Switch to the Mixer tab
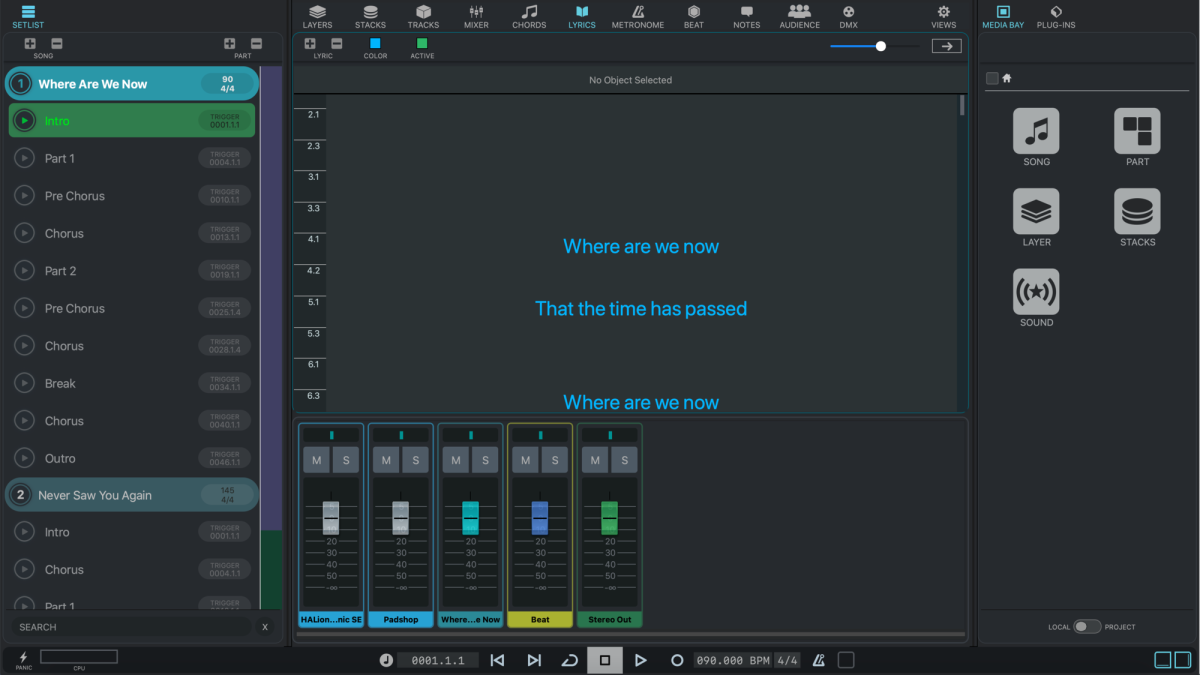The image size is (1200, 675). click(476, 16)
